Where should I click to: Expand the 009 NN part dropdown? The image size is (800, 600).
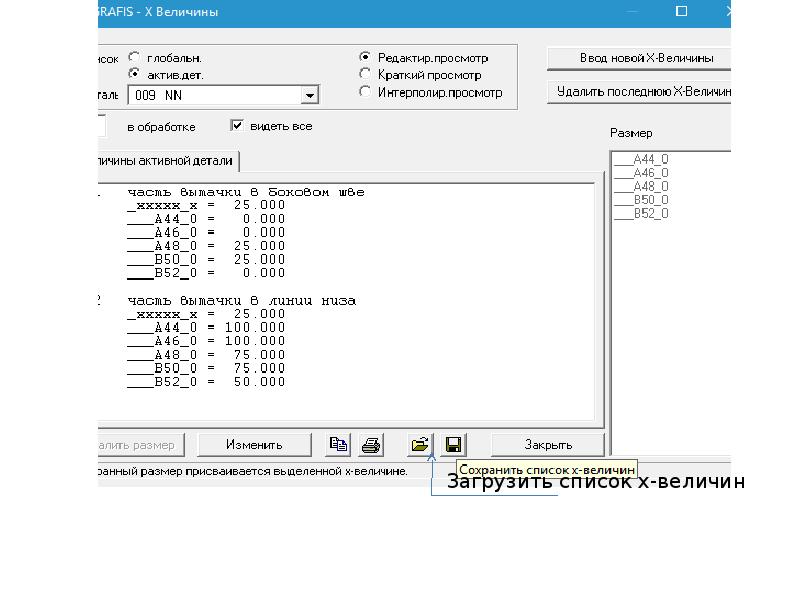[309, 95]
